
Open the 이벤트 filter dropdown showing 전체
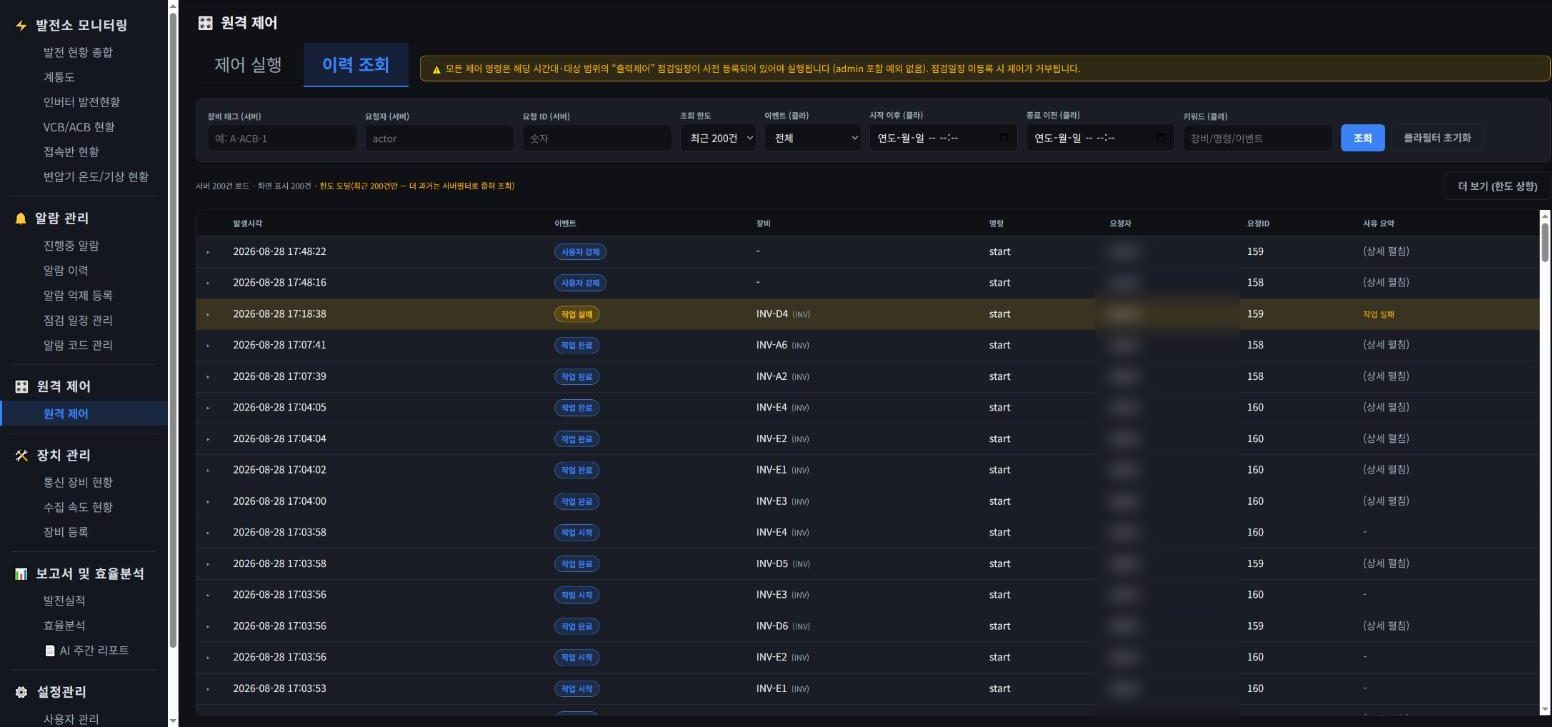click(x=812, y=138)
